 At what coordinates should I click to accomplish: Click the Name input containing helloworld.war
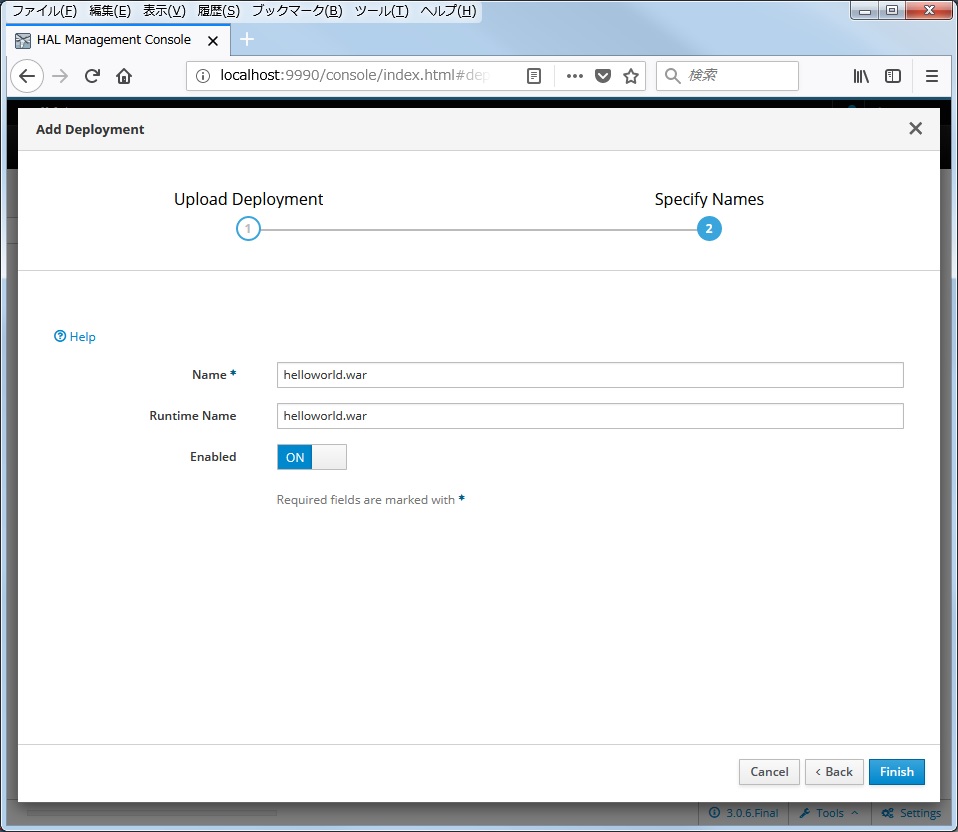point(590,375)
